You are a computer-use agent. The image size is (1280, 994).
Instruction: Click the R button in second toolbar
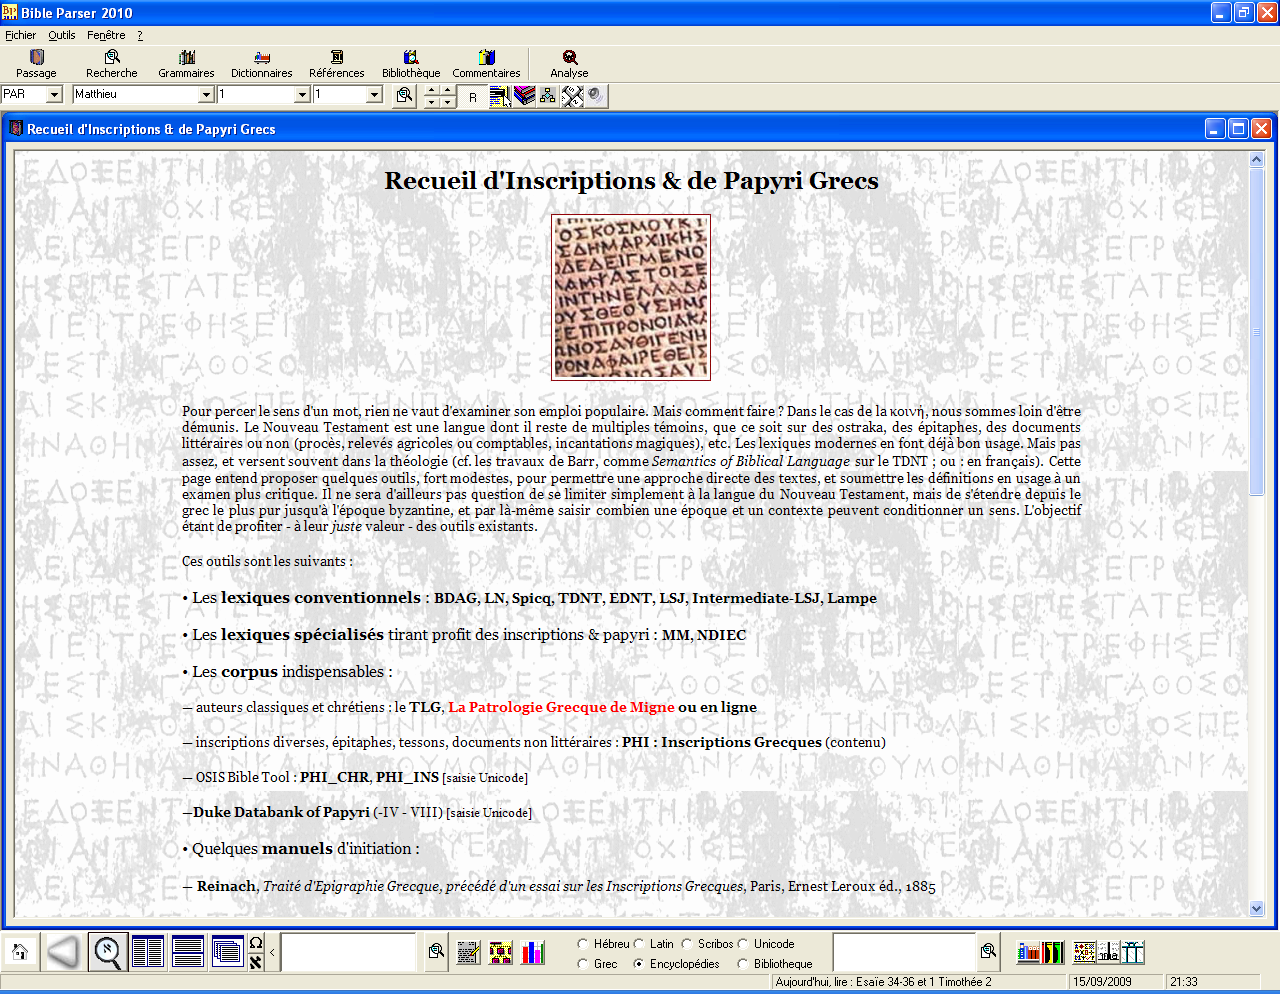pyautogui.click(x=473, y=97)
